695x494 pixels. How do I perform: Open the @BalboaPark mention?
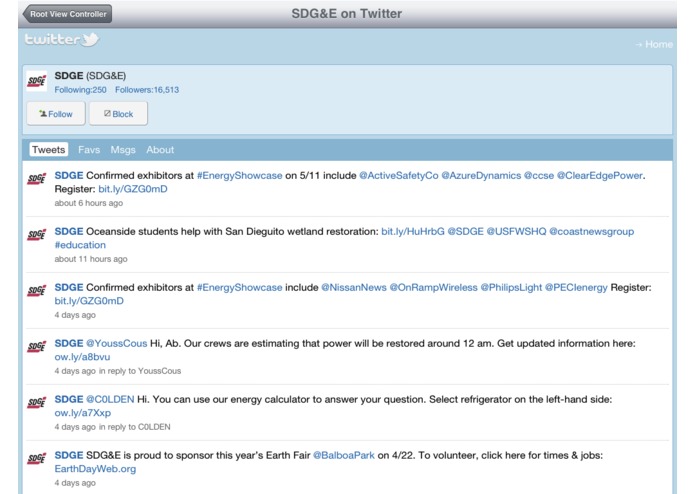click(344, 455)
